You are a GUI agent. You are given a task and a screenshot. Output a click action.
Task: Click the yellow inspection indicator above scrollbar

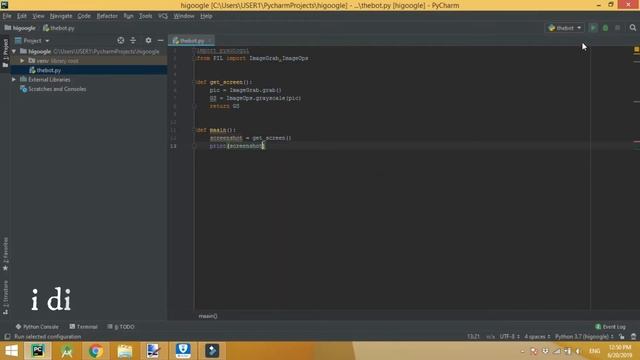[636, 49]
